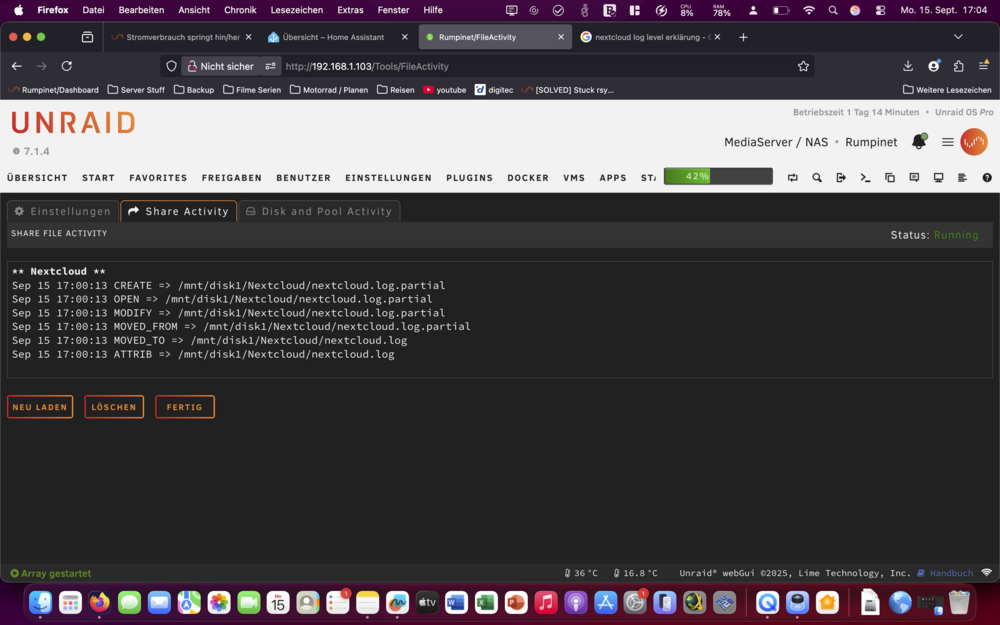Open the Rumpinet/Dashboard bookmark
1000x625 pixels.
(54, 90)
